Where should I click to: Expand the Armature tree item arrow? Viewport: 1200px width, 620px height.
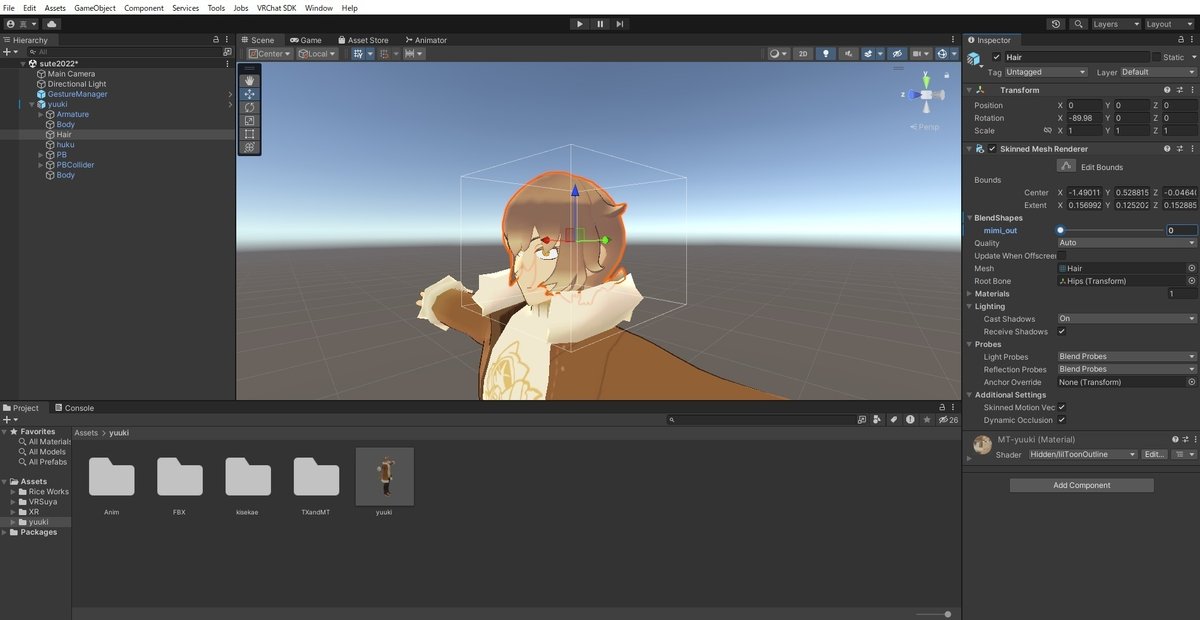point(41,115)
